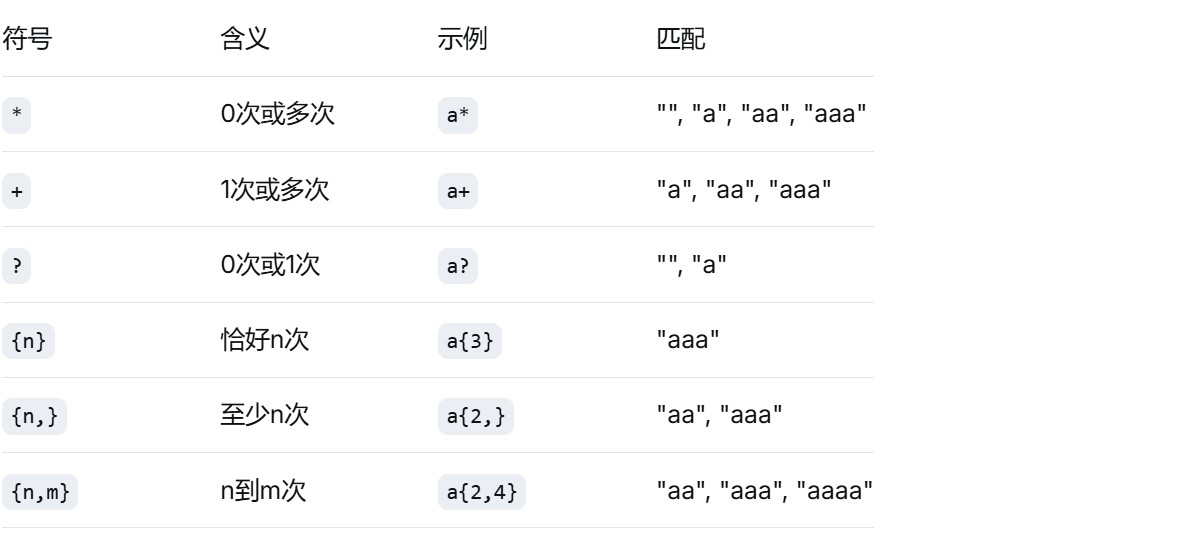1189x558 pixels.
Task: Click the question mark ? code chip
Action: (15, 265)
